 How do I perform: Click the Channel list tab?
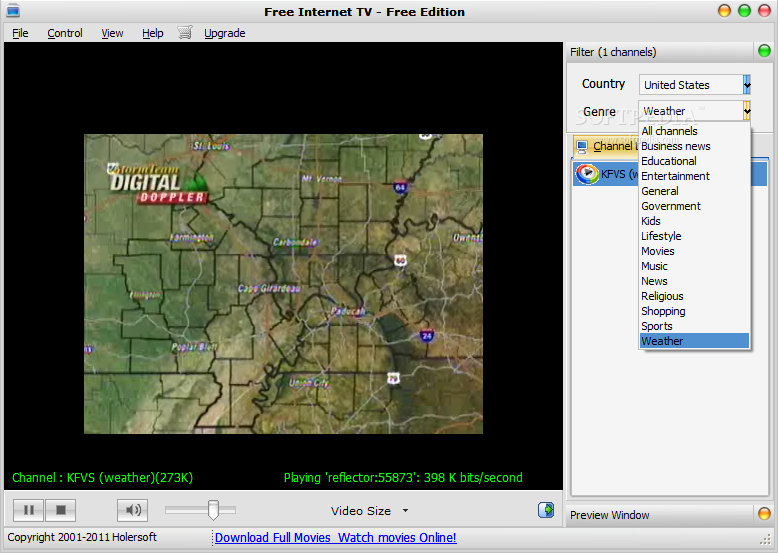605,146
